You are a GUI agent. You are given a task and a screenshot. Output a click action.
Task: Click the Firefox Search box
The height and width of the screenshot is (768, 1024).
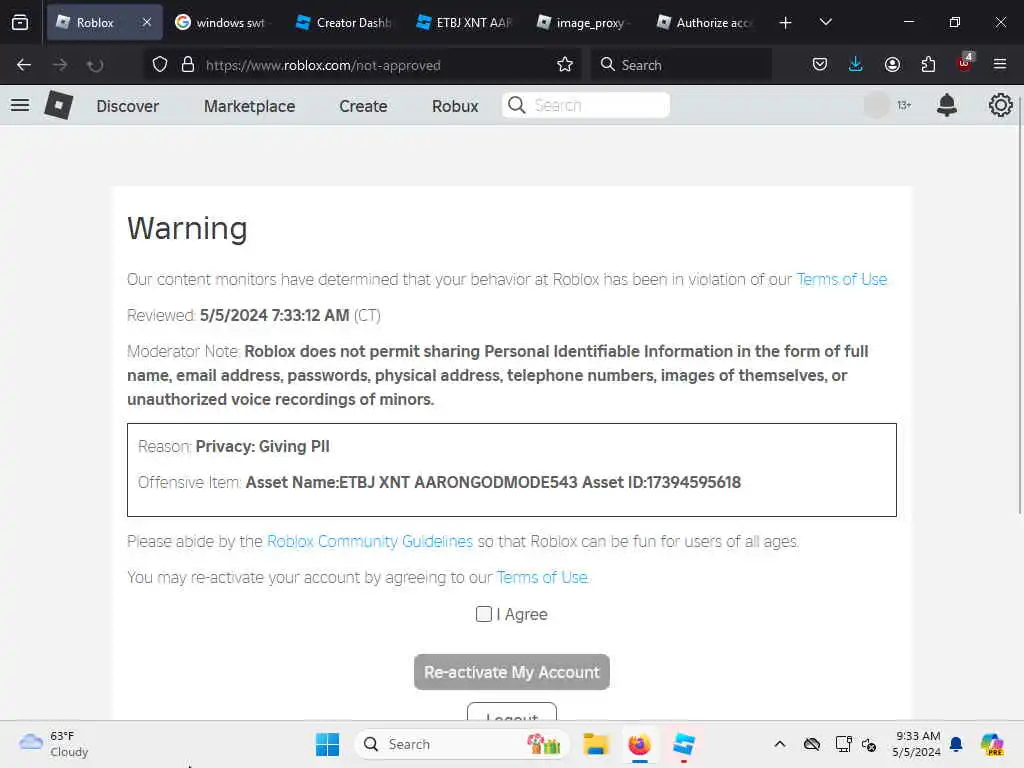(x=681, y=65)
